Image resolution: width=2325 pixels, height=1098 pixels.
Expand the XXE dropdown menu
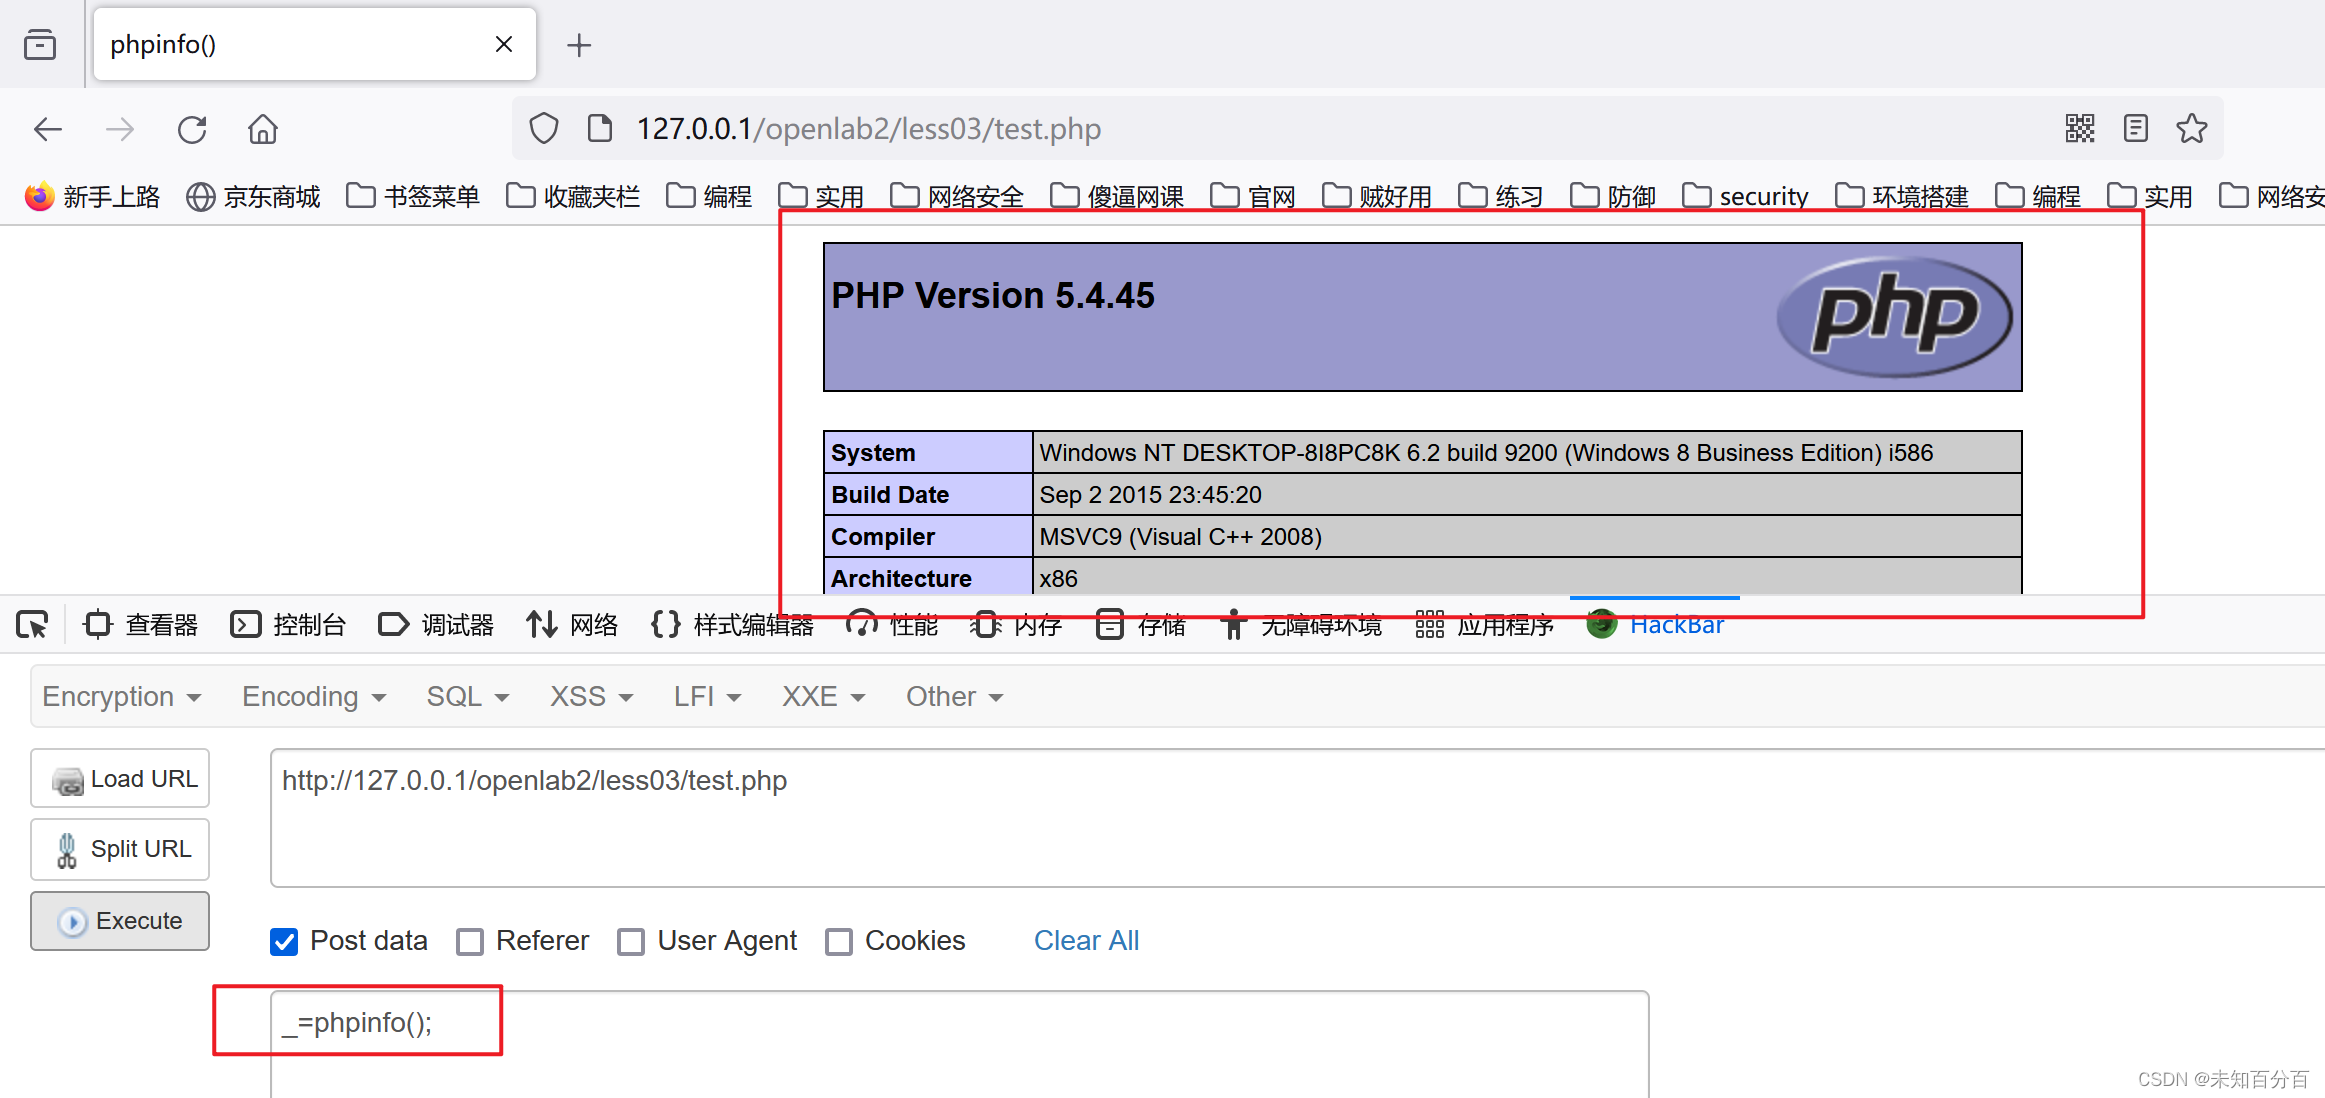point(824,697)
